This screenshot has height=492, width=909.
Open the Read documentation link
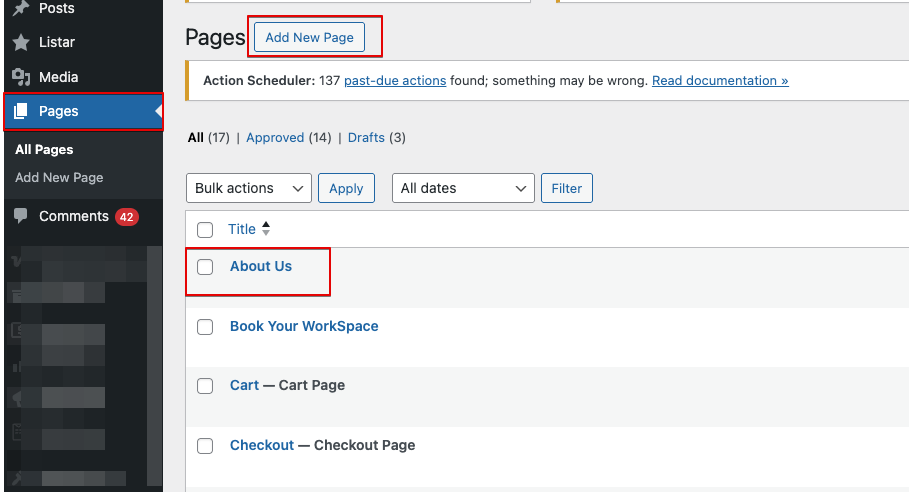coord(720,81)
